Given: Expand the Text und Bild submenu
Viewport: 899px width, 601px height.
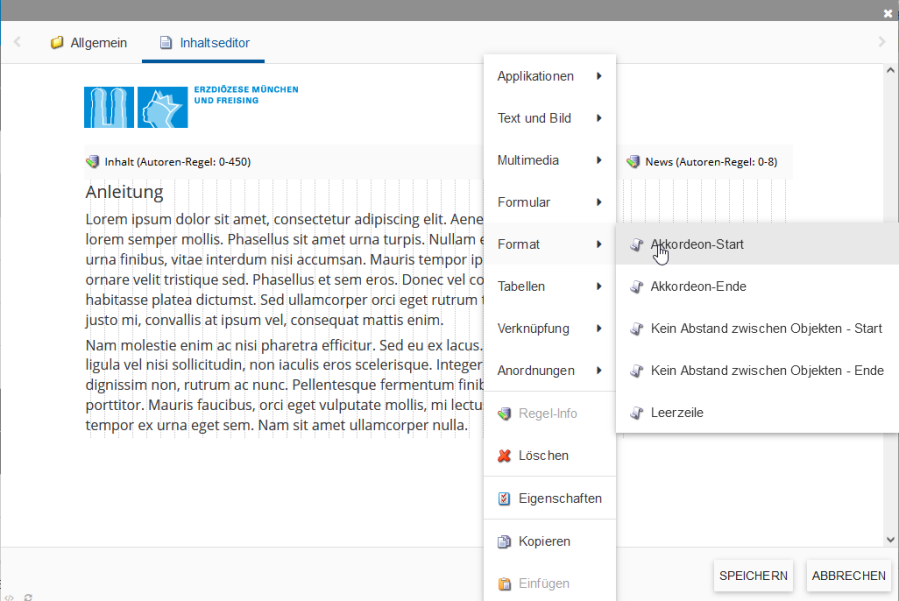Looking at the screenshot, I should 549,118.
